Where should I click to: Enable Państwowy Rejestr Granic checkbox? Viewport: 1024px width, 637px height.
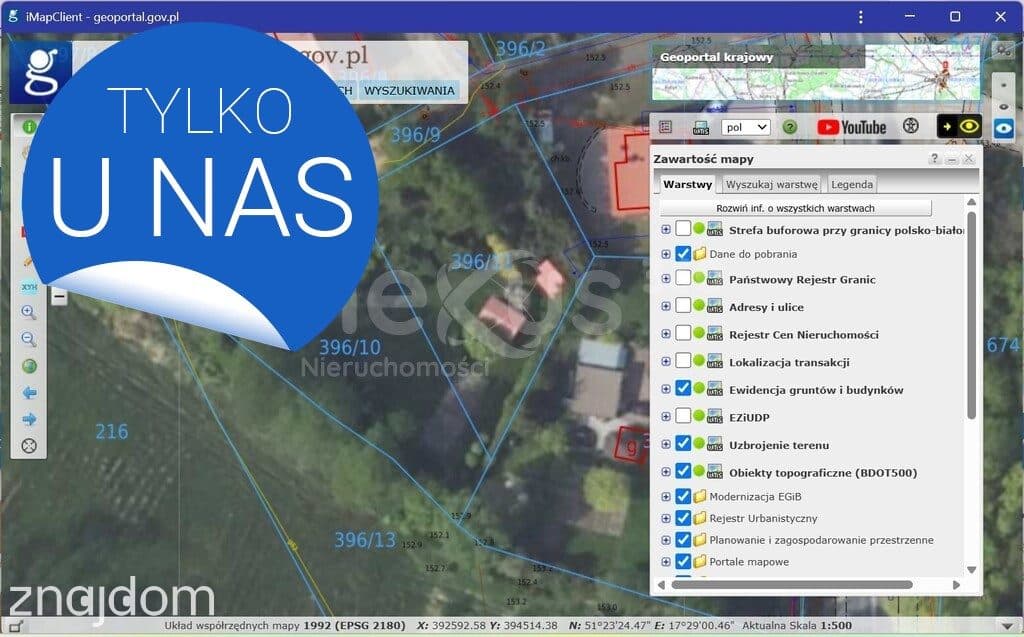pyautogui.click(x=683, y=278)
